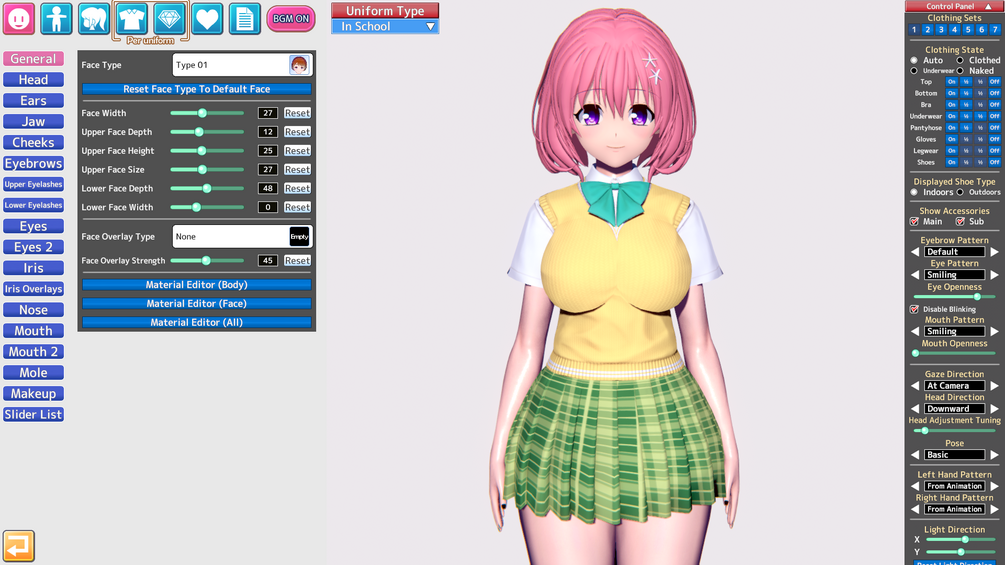Reset the Face Width value

click(x=297, y=113)
